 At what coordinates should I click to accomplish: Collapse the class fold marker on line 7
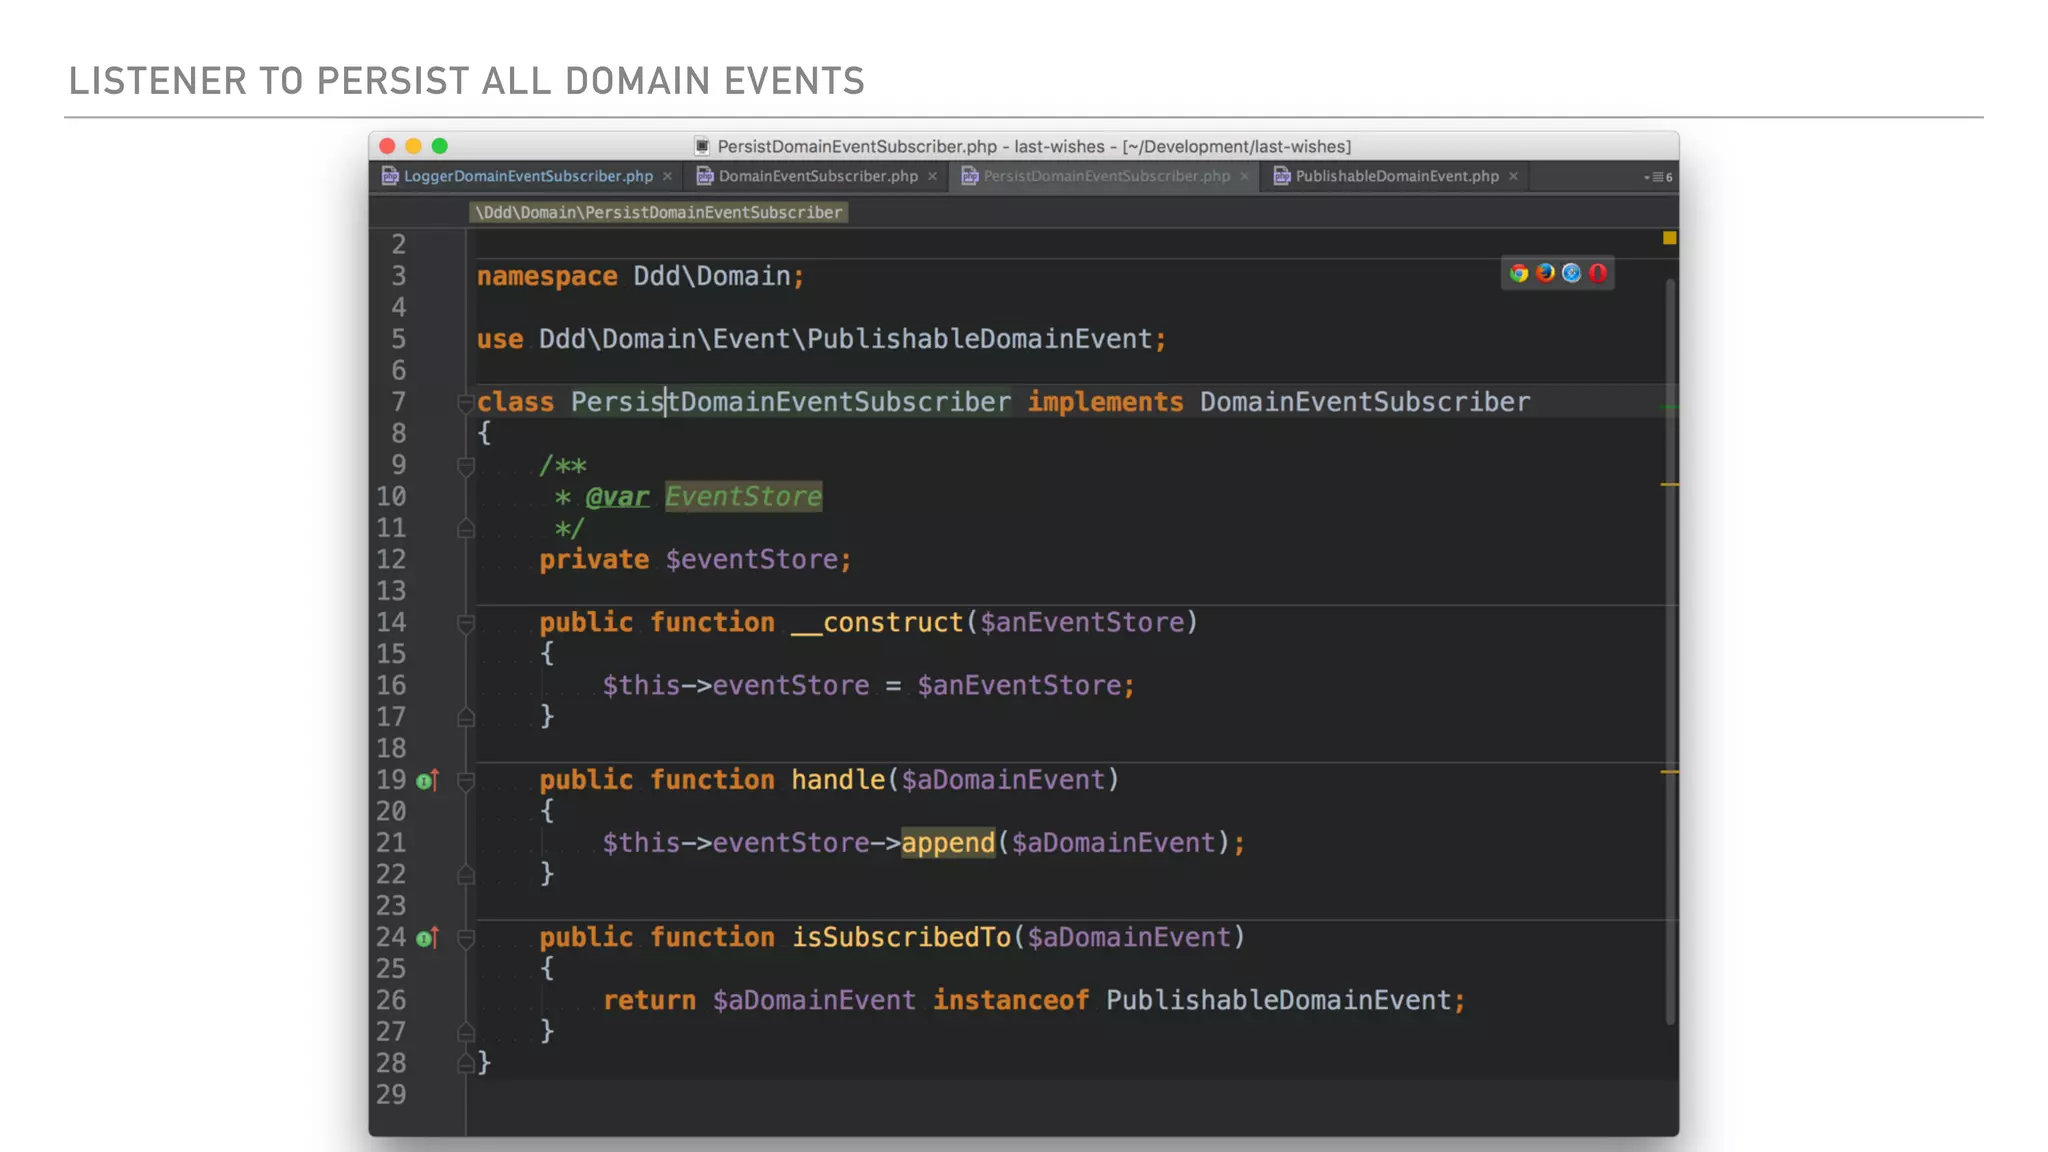[465, 403]
